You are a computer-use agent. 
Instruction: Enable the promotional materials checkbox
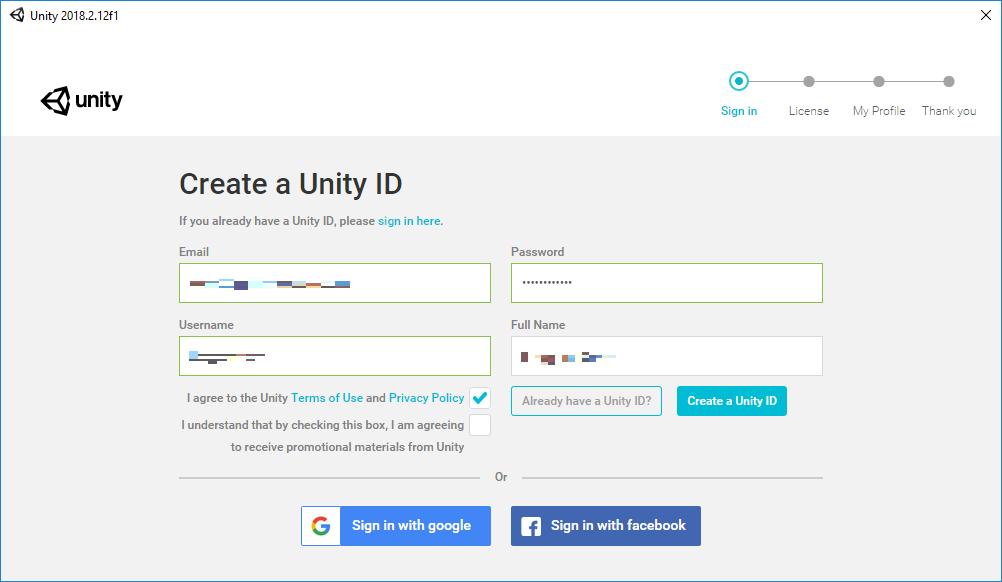[480, 425]
